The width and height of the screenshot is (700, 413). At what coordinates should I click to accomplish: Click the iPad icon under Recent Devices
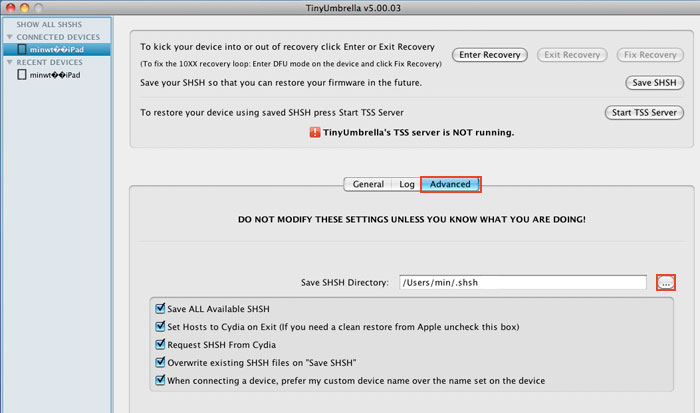[22, 75]
